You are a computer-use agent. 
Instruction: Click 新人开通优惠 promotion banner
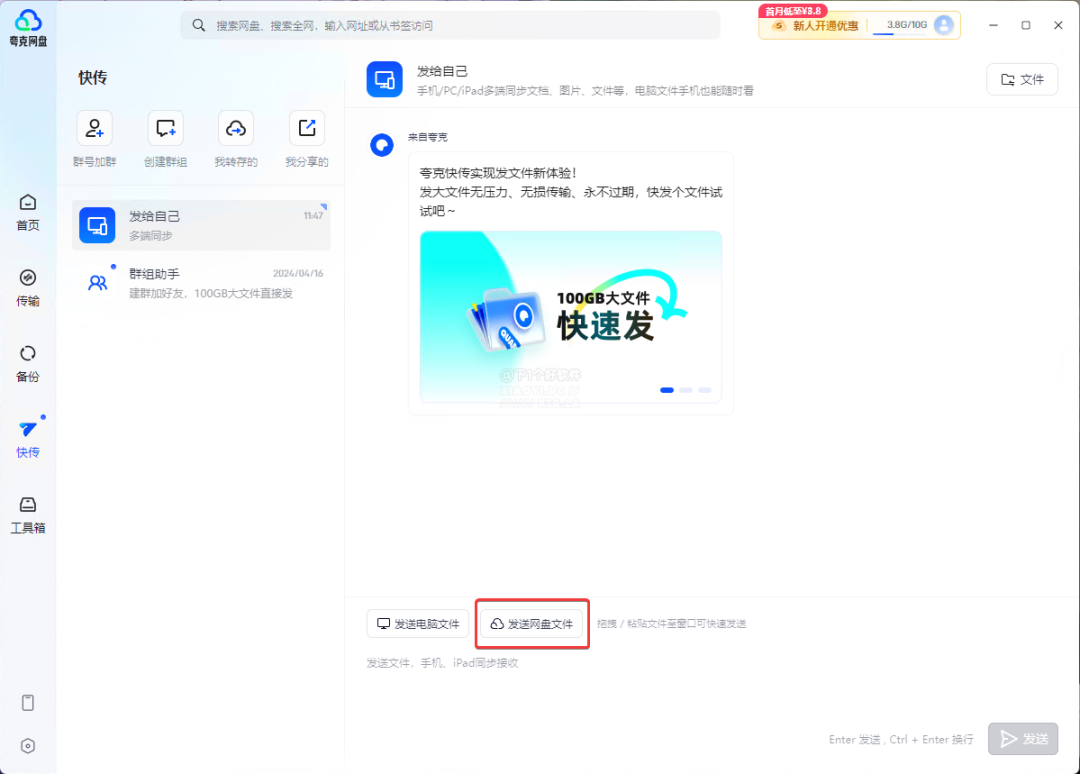825,25
